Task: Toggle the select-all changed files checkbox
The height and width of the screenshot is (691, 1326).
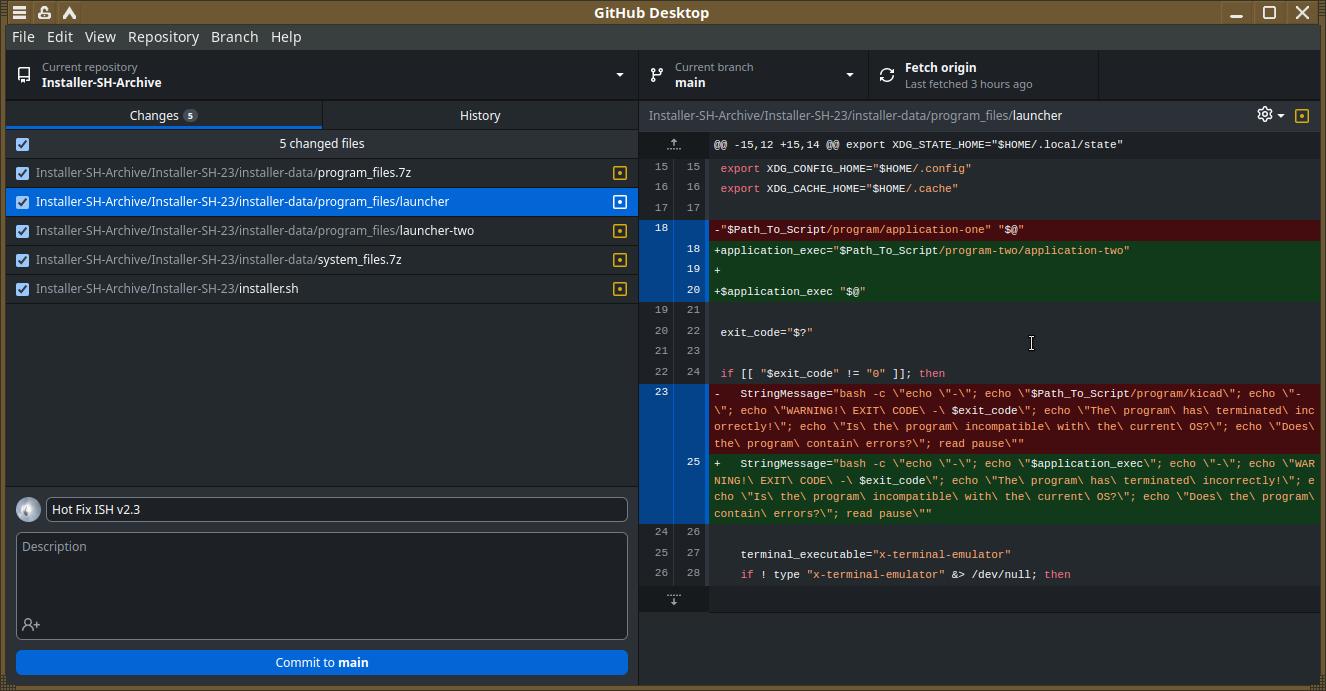Action: click(23, 144)
